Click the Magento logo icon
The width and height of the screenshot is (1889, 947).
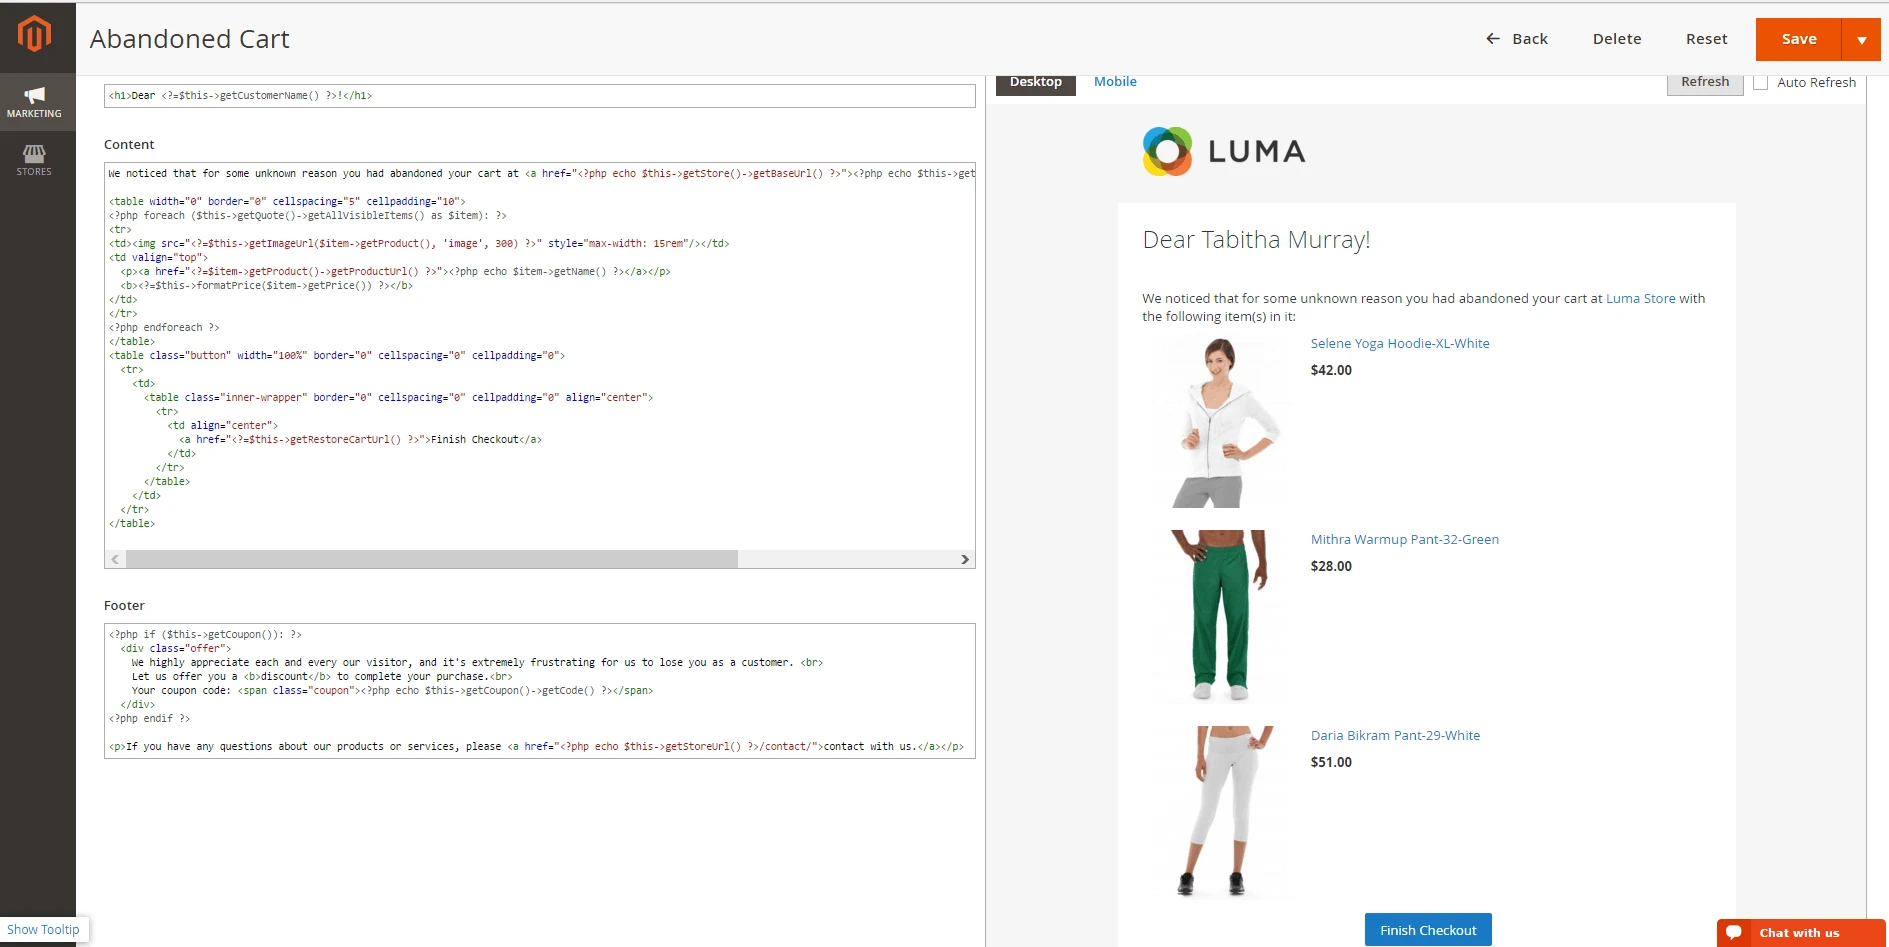[x=36, y=33]
